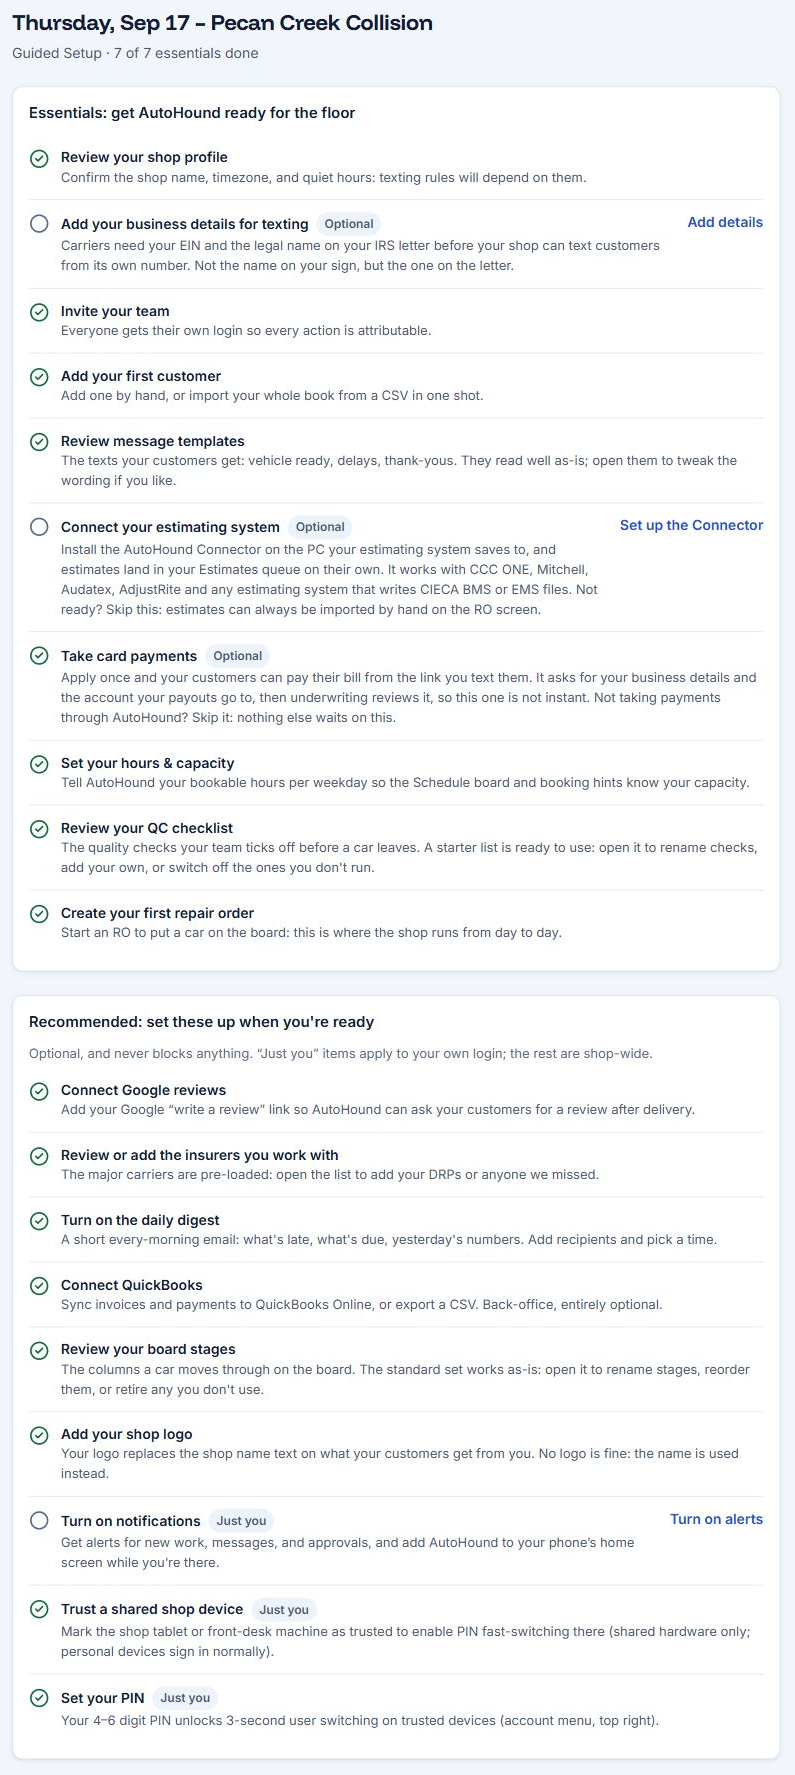The width and height of the screenshot is (795, 1775).
Task: Open Turn on the daily digest item
Action: 396,1229
